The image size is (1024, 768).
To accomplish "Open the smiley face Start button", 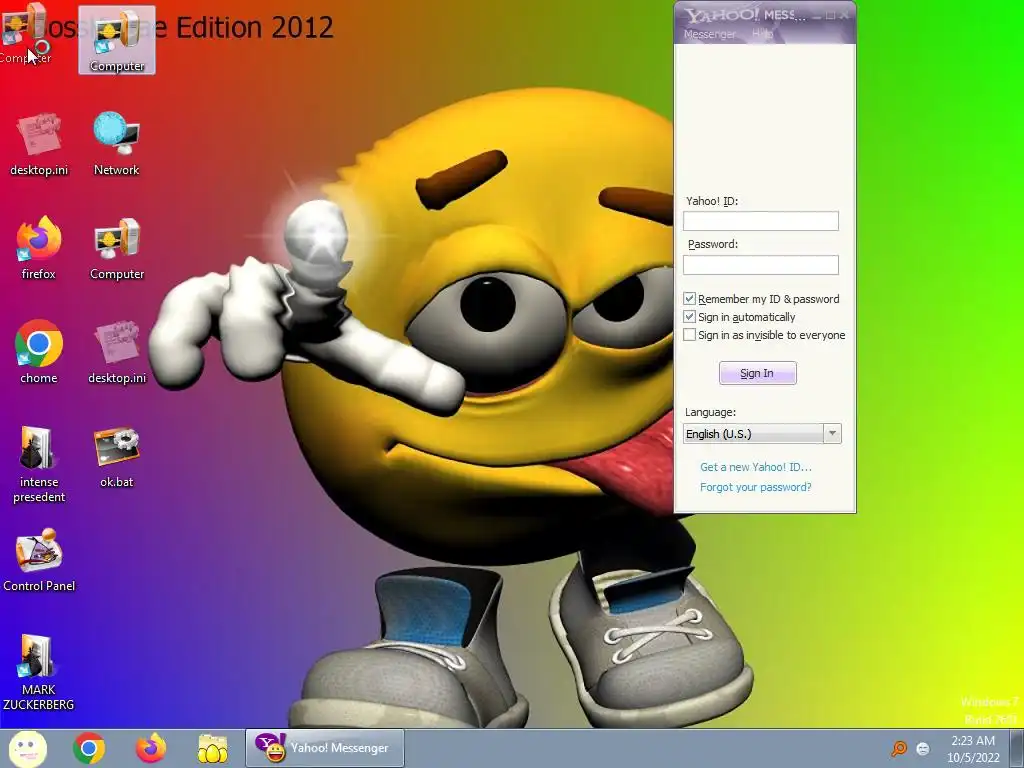I will click(x=27, y=748).
